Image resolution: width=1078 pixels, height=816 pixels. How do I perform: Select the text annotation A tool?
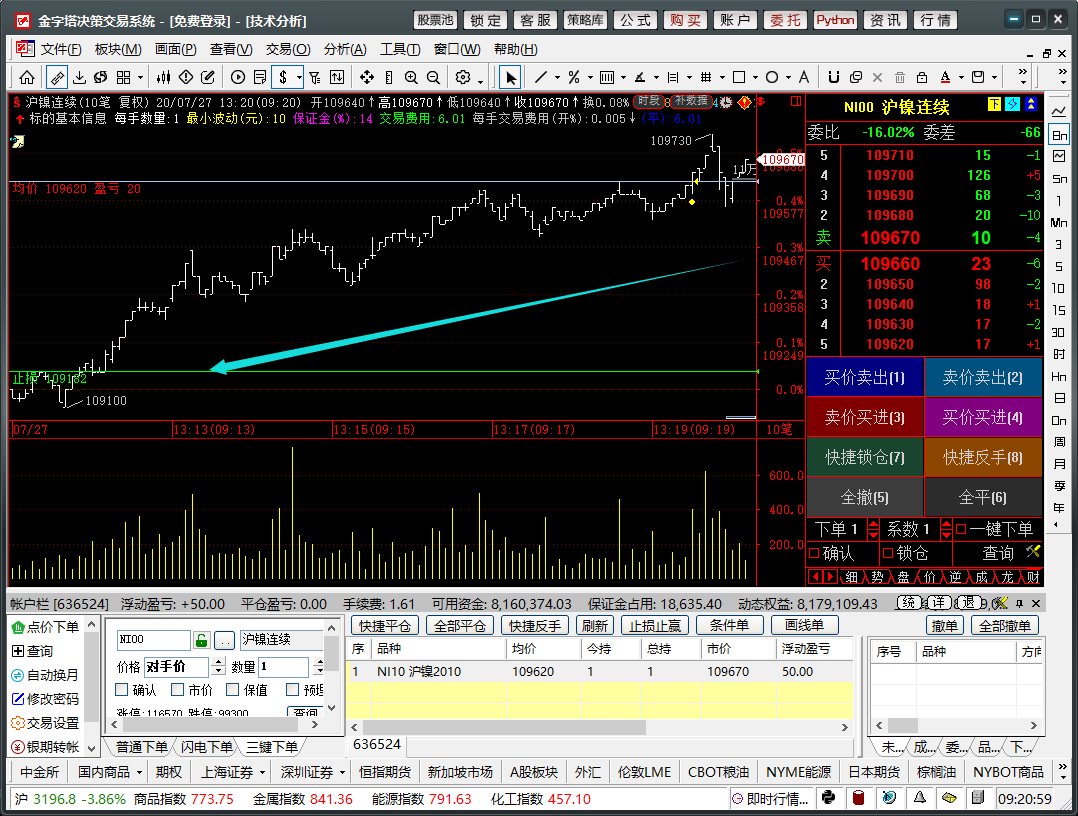[x=804, y=77]
